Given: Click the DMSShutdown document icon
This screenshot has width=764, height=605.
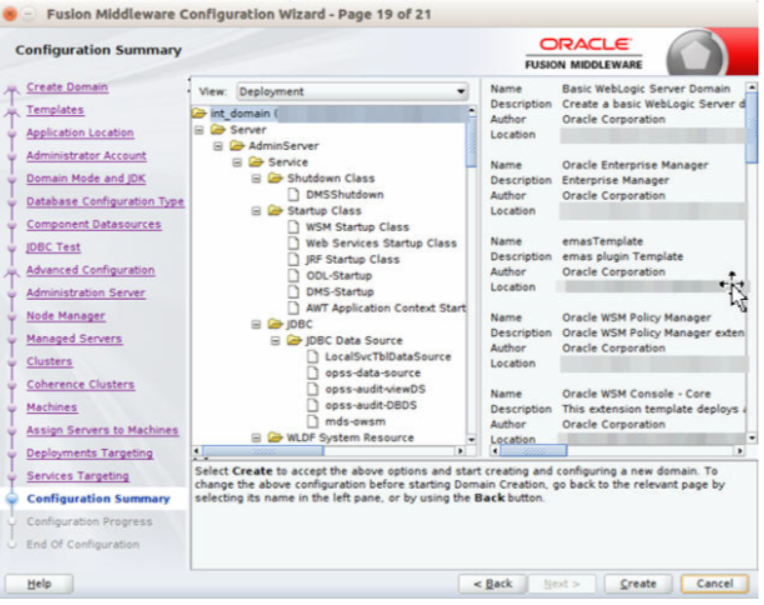Looking at the screenshot, I should pyautogui.click(x=293, y=194).
